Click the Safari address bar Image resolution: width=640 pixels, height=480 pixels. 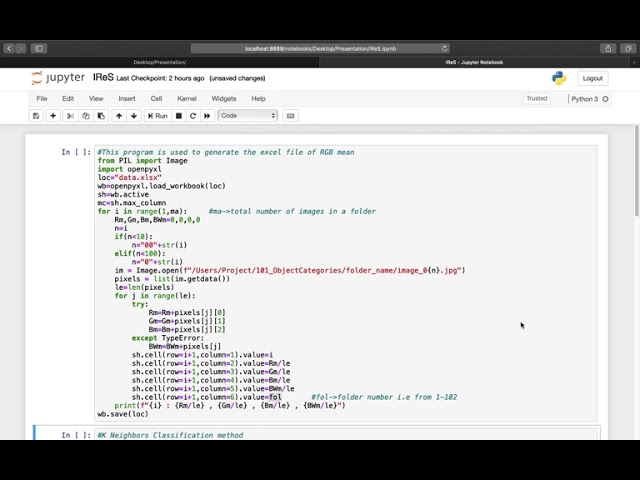[x=320, y=49]
